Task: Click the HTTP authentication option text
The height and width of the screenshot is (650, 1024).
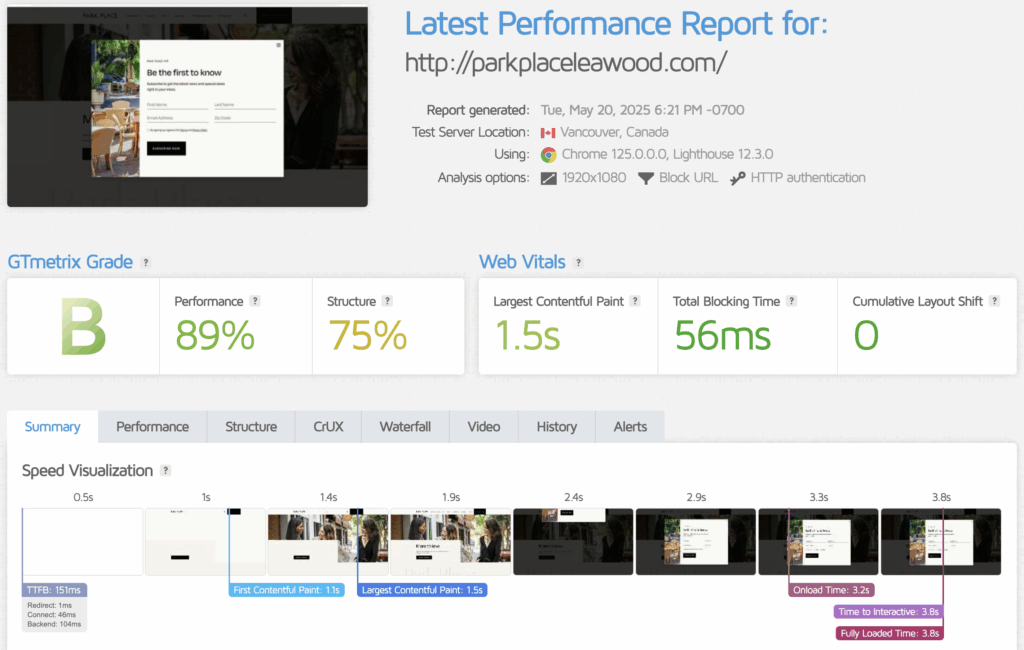Action: coord(808,178)
